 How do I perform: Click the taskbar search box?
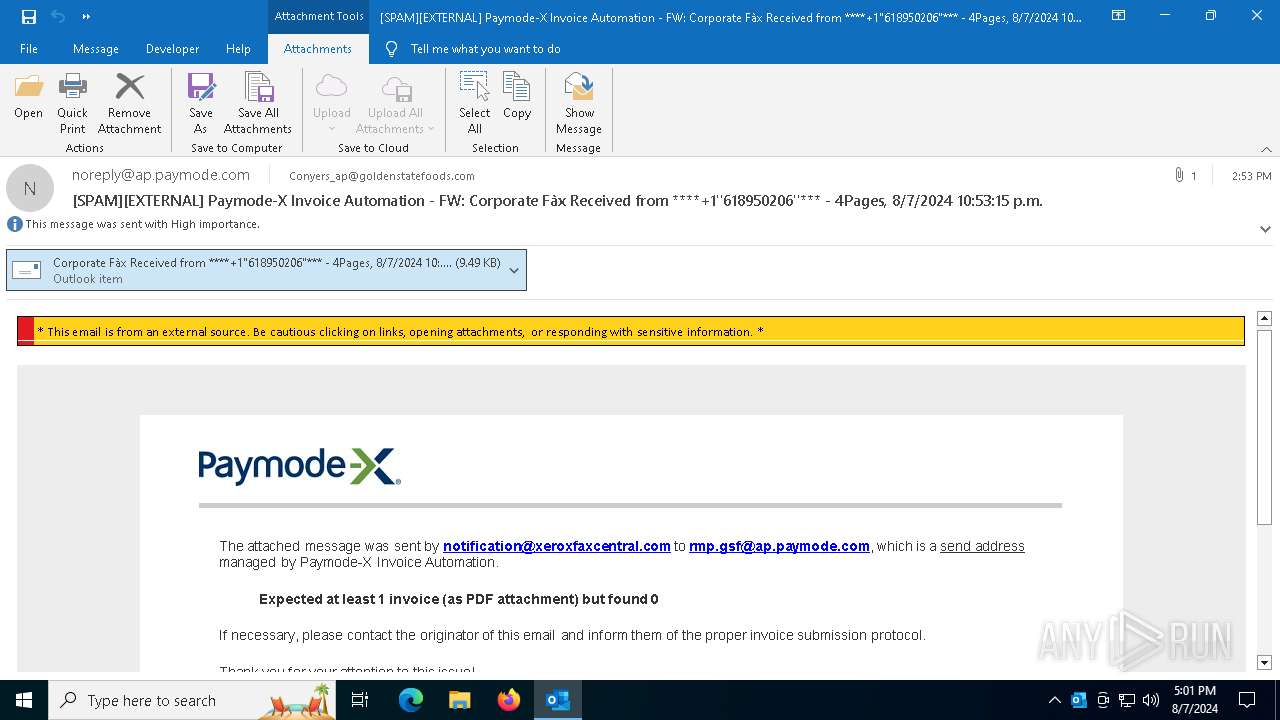pos(192,700)
